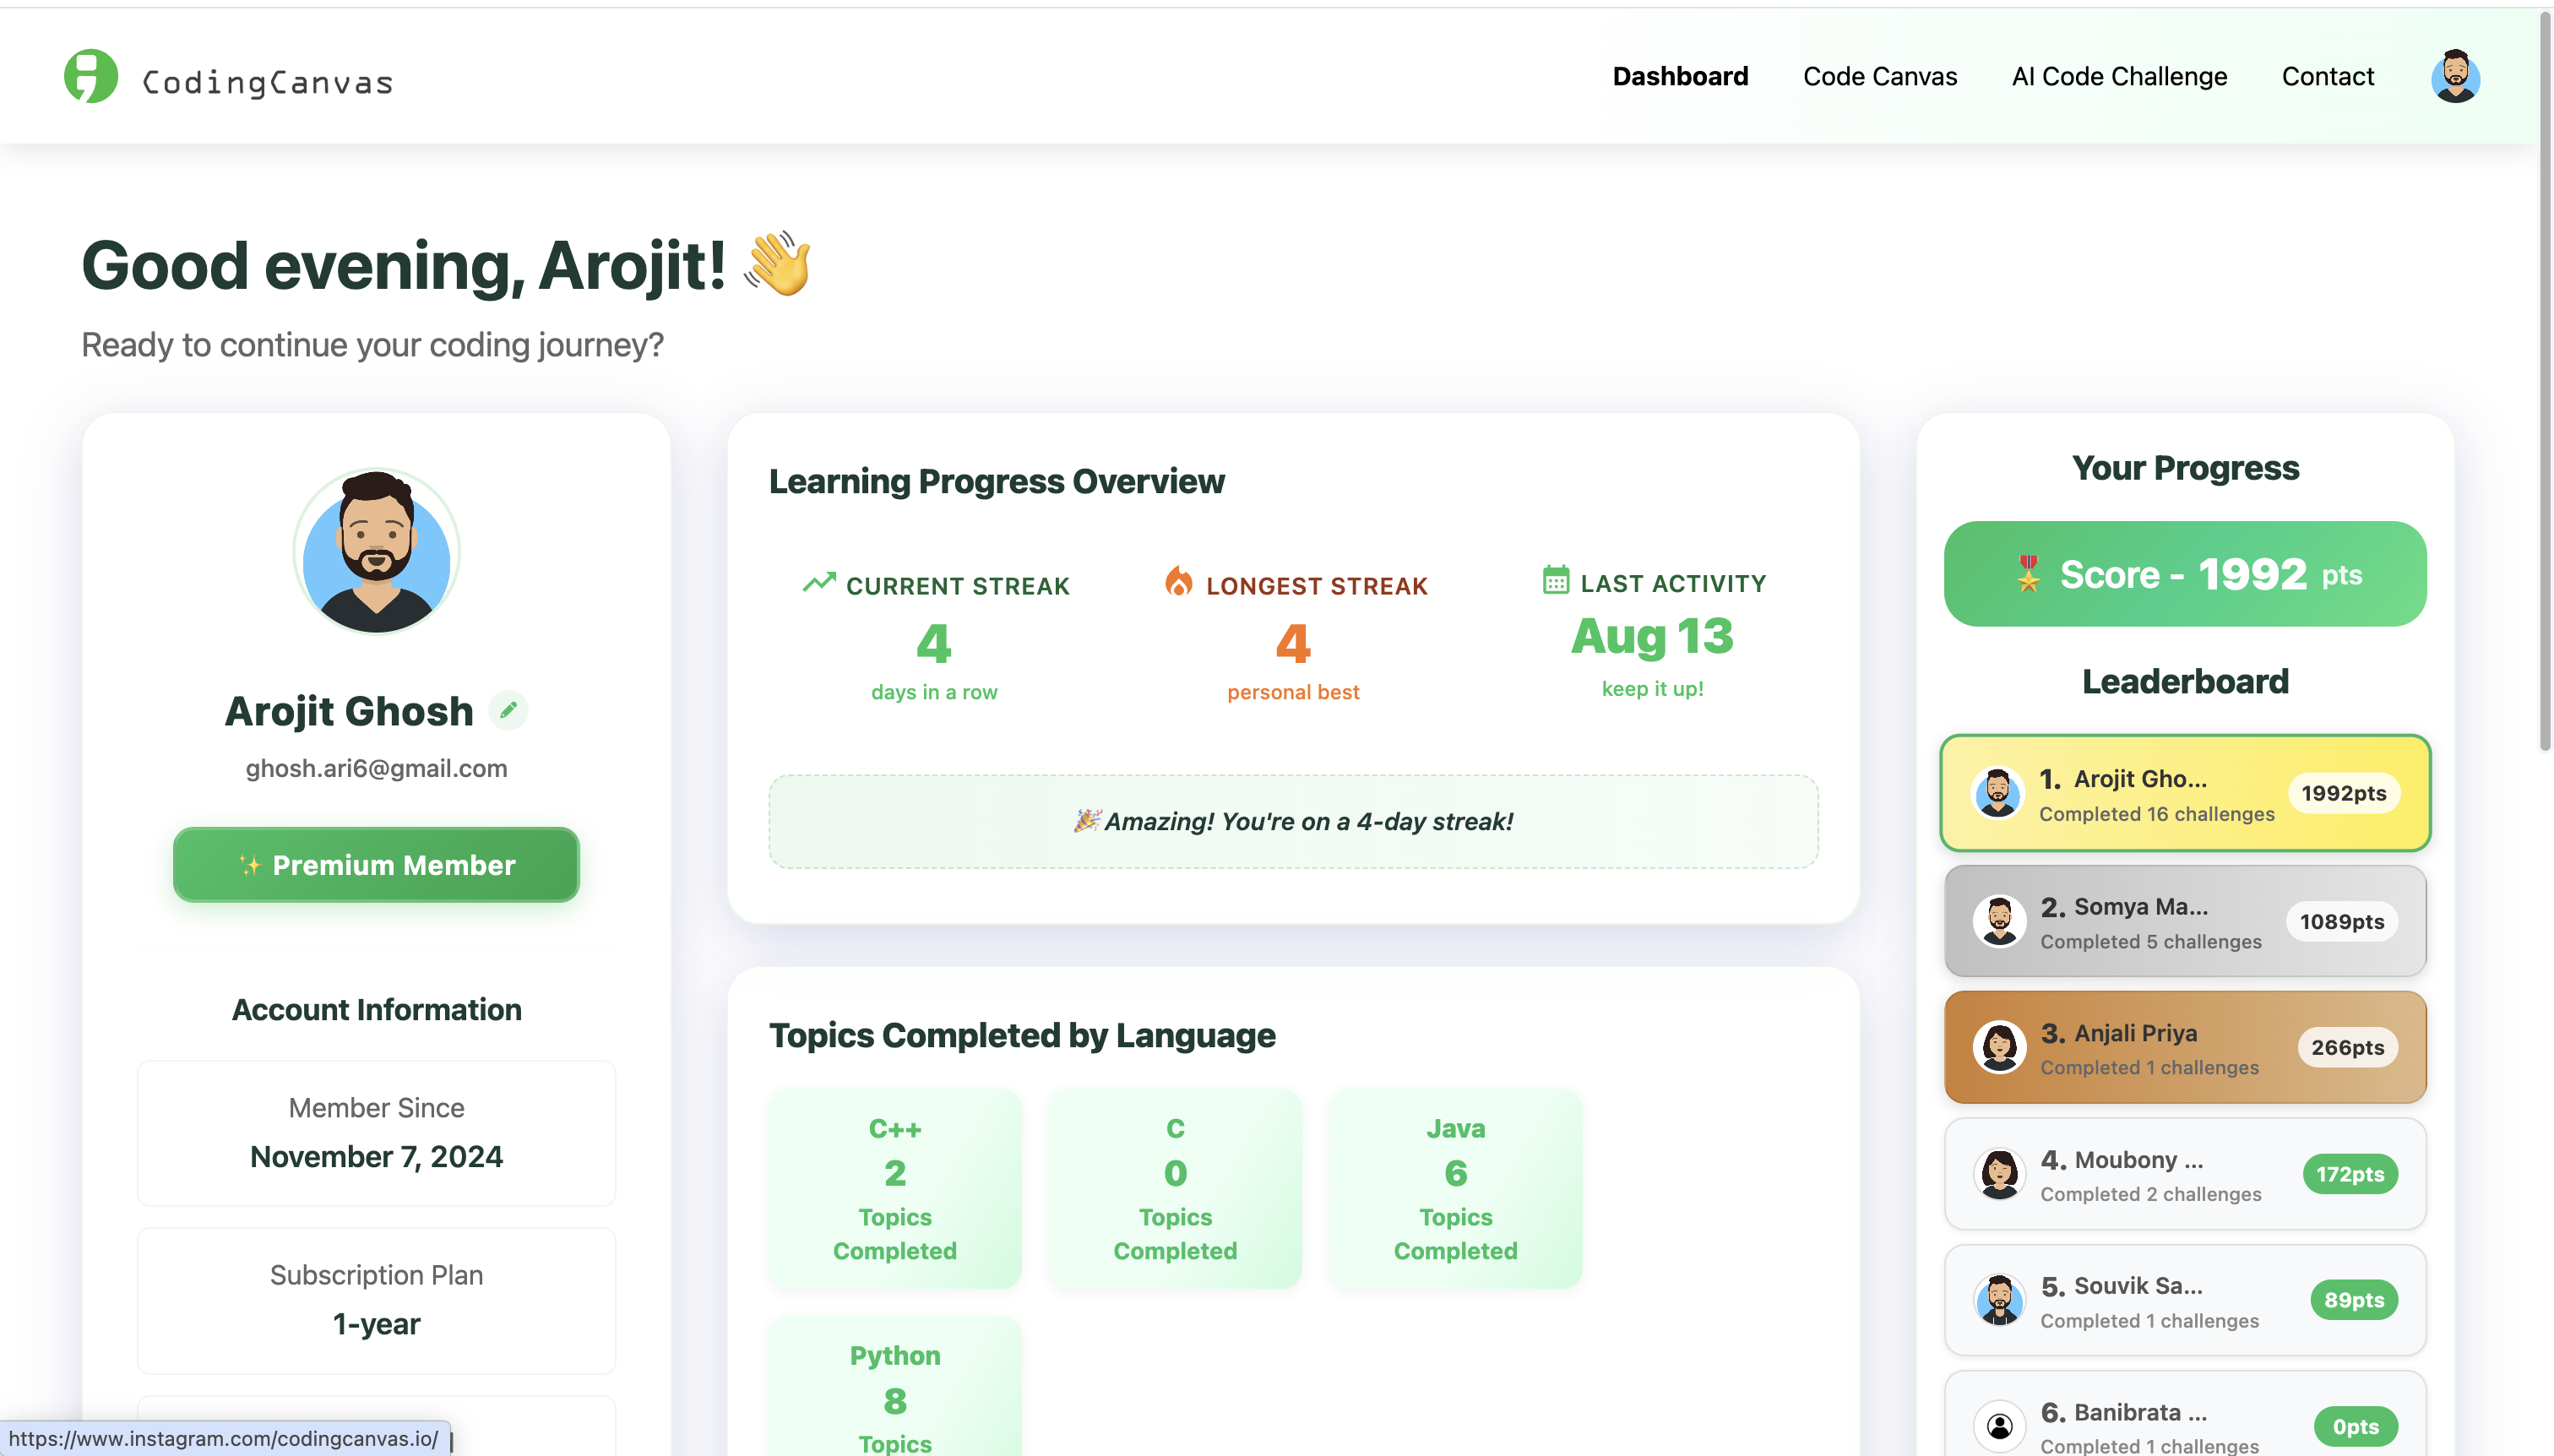This screenshot has width=2554, height=1456.
Task: Click the medal icon in Score banner
Action: coord(2027,574)
